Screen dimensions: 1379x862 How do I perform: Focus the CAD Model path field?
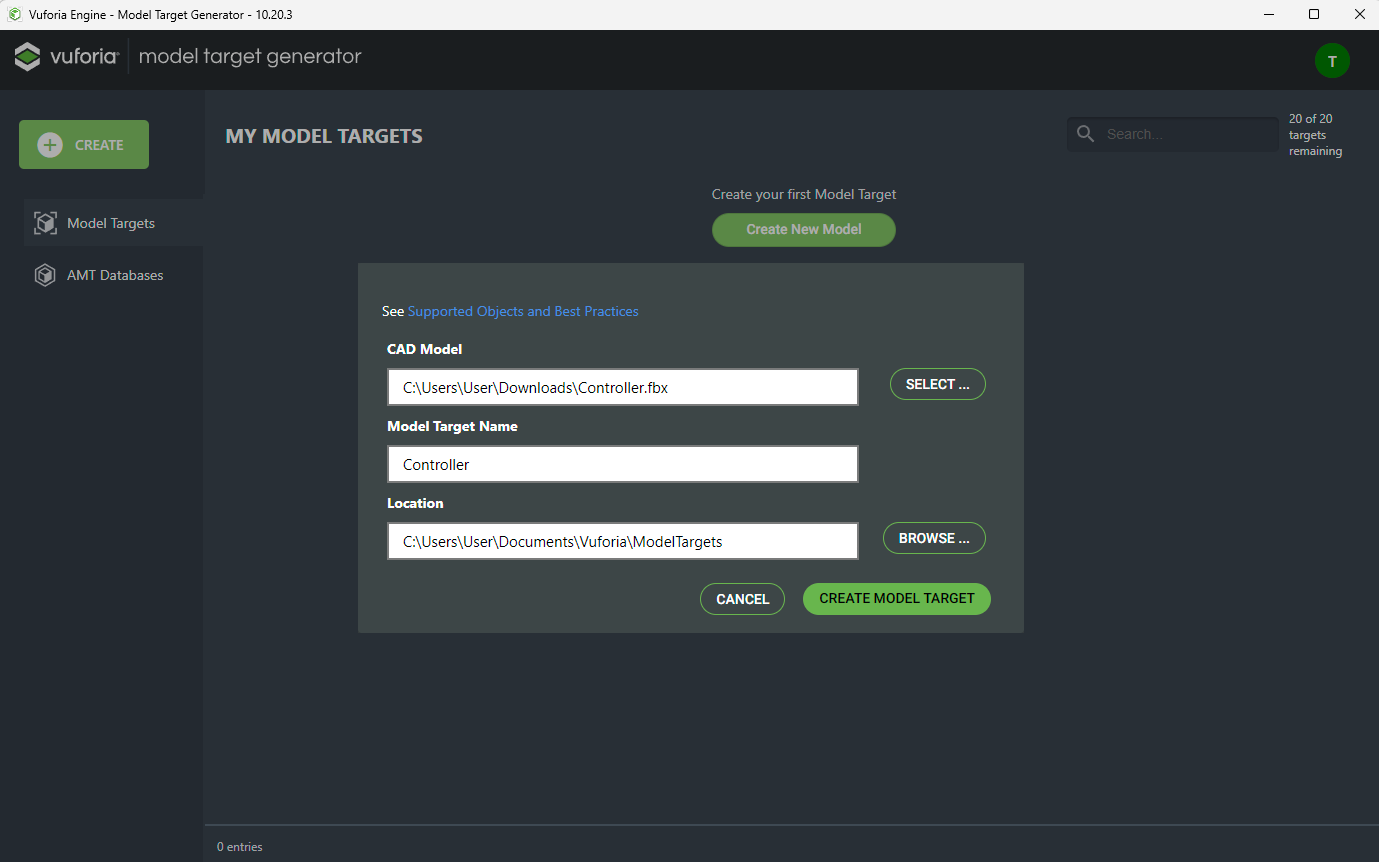(623, 387)
